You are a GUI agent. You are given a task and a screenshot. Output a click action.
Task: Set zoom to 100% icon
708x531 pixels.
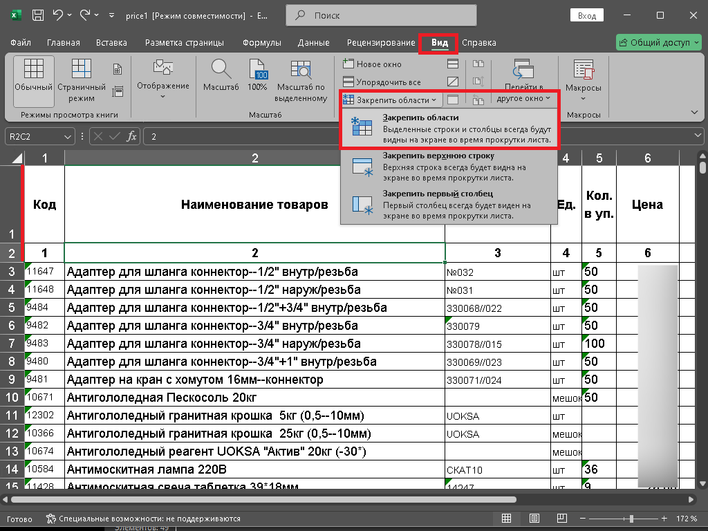[257, 76]
